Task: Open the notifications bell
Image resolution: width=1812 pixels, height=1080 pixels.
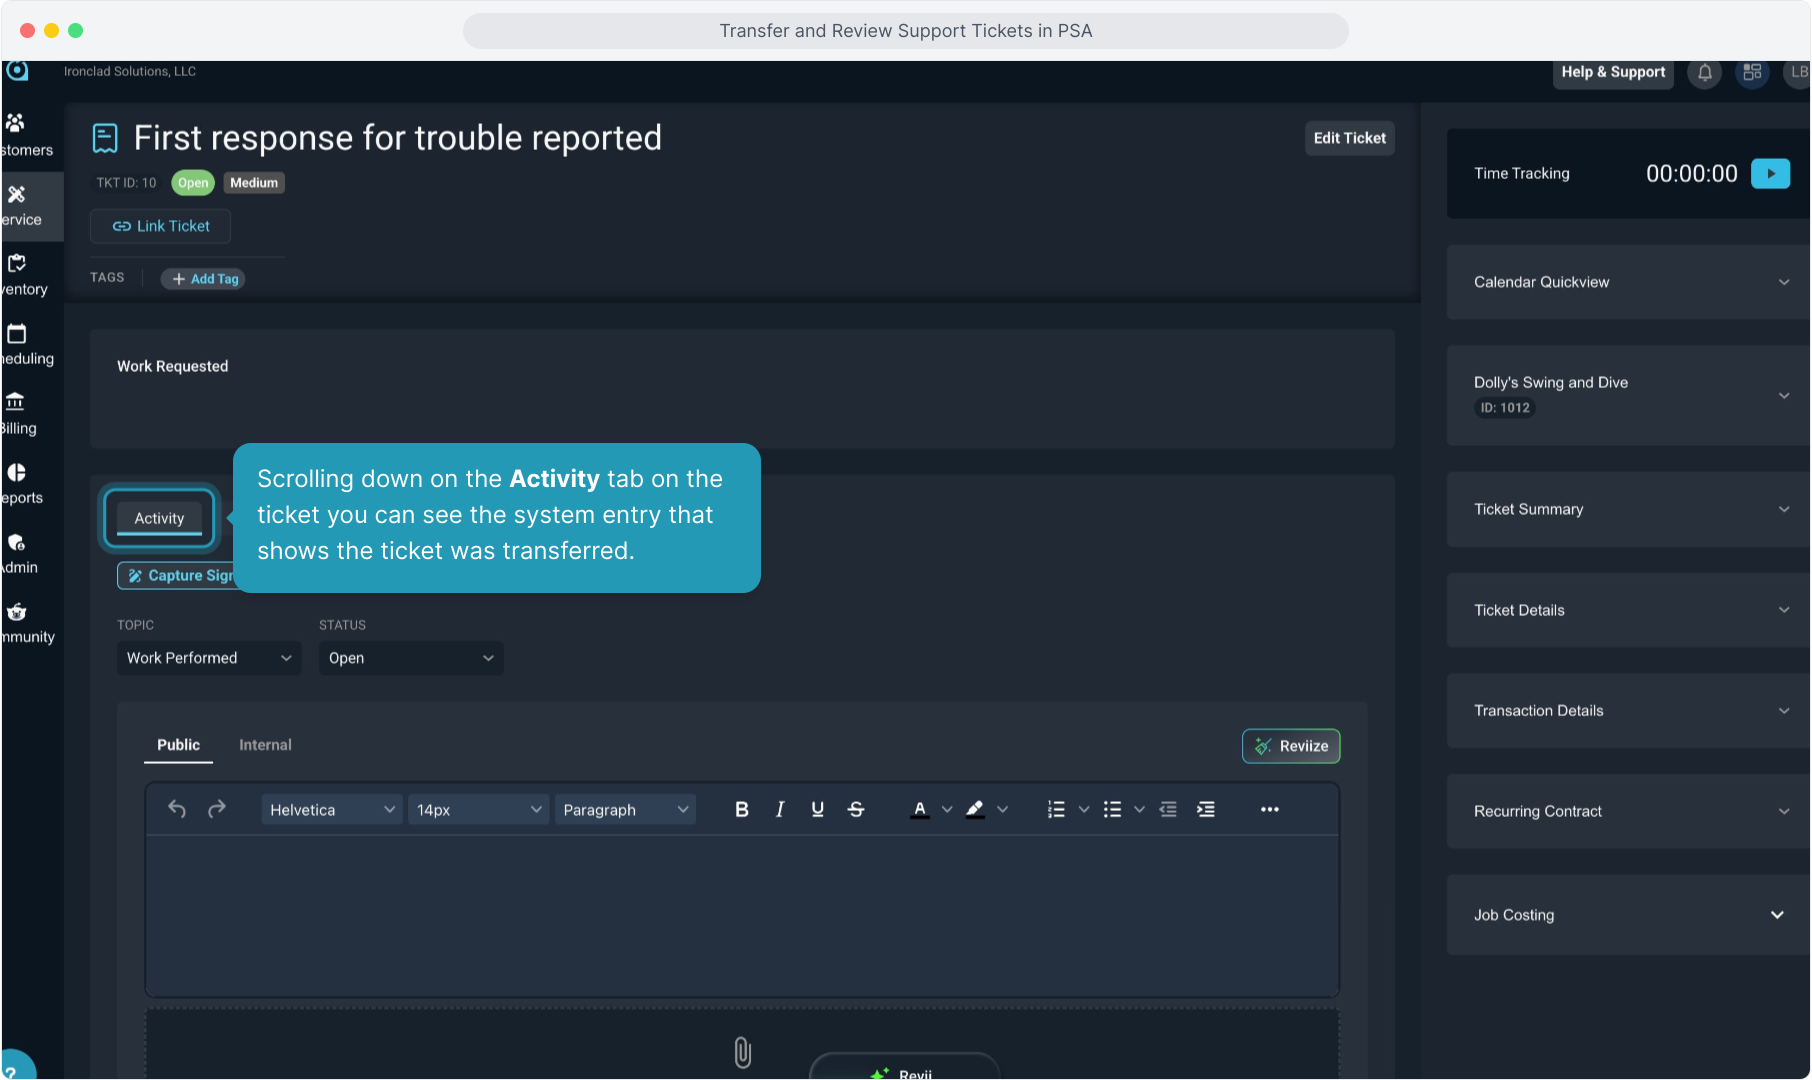Action: point(1704,72)
